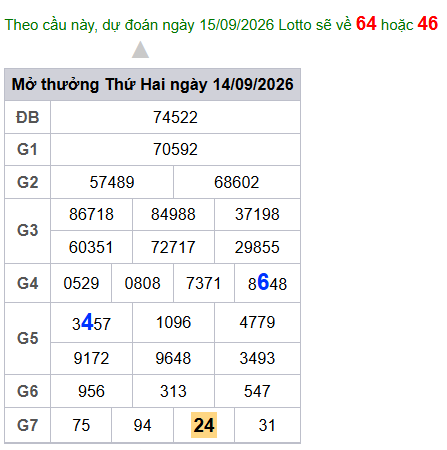Click the G6 number 313
The image size is (447, 450).
pos(173,391)
